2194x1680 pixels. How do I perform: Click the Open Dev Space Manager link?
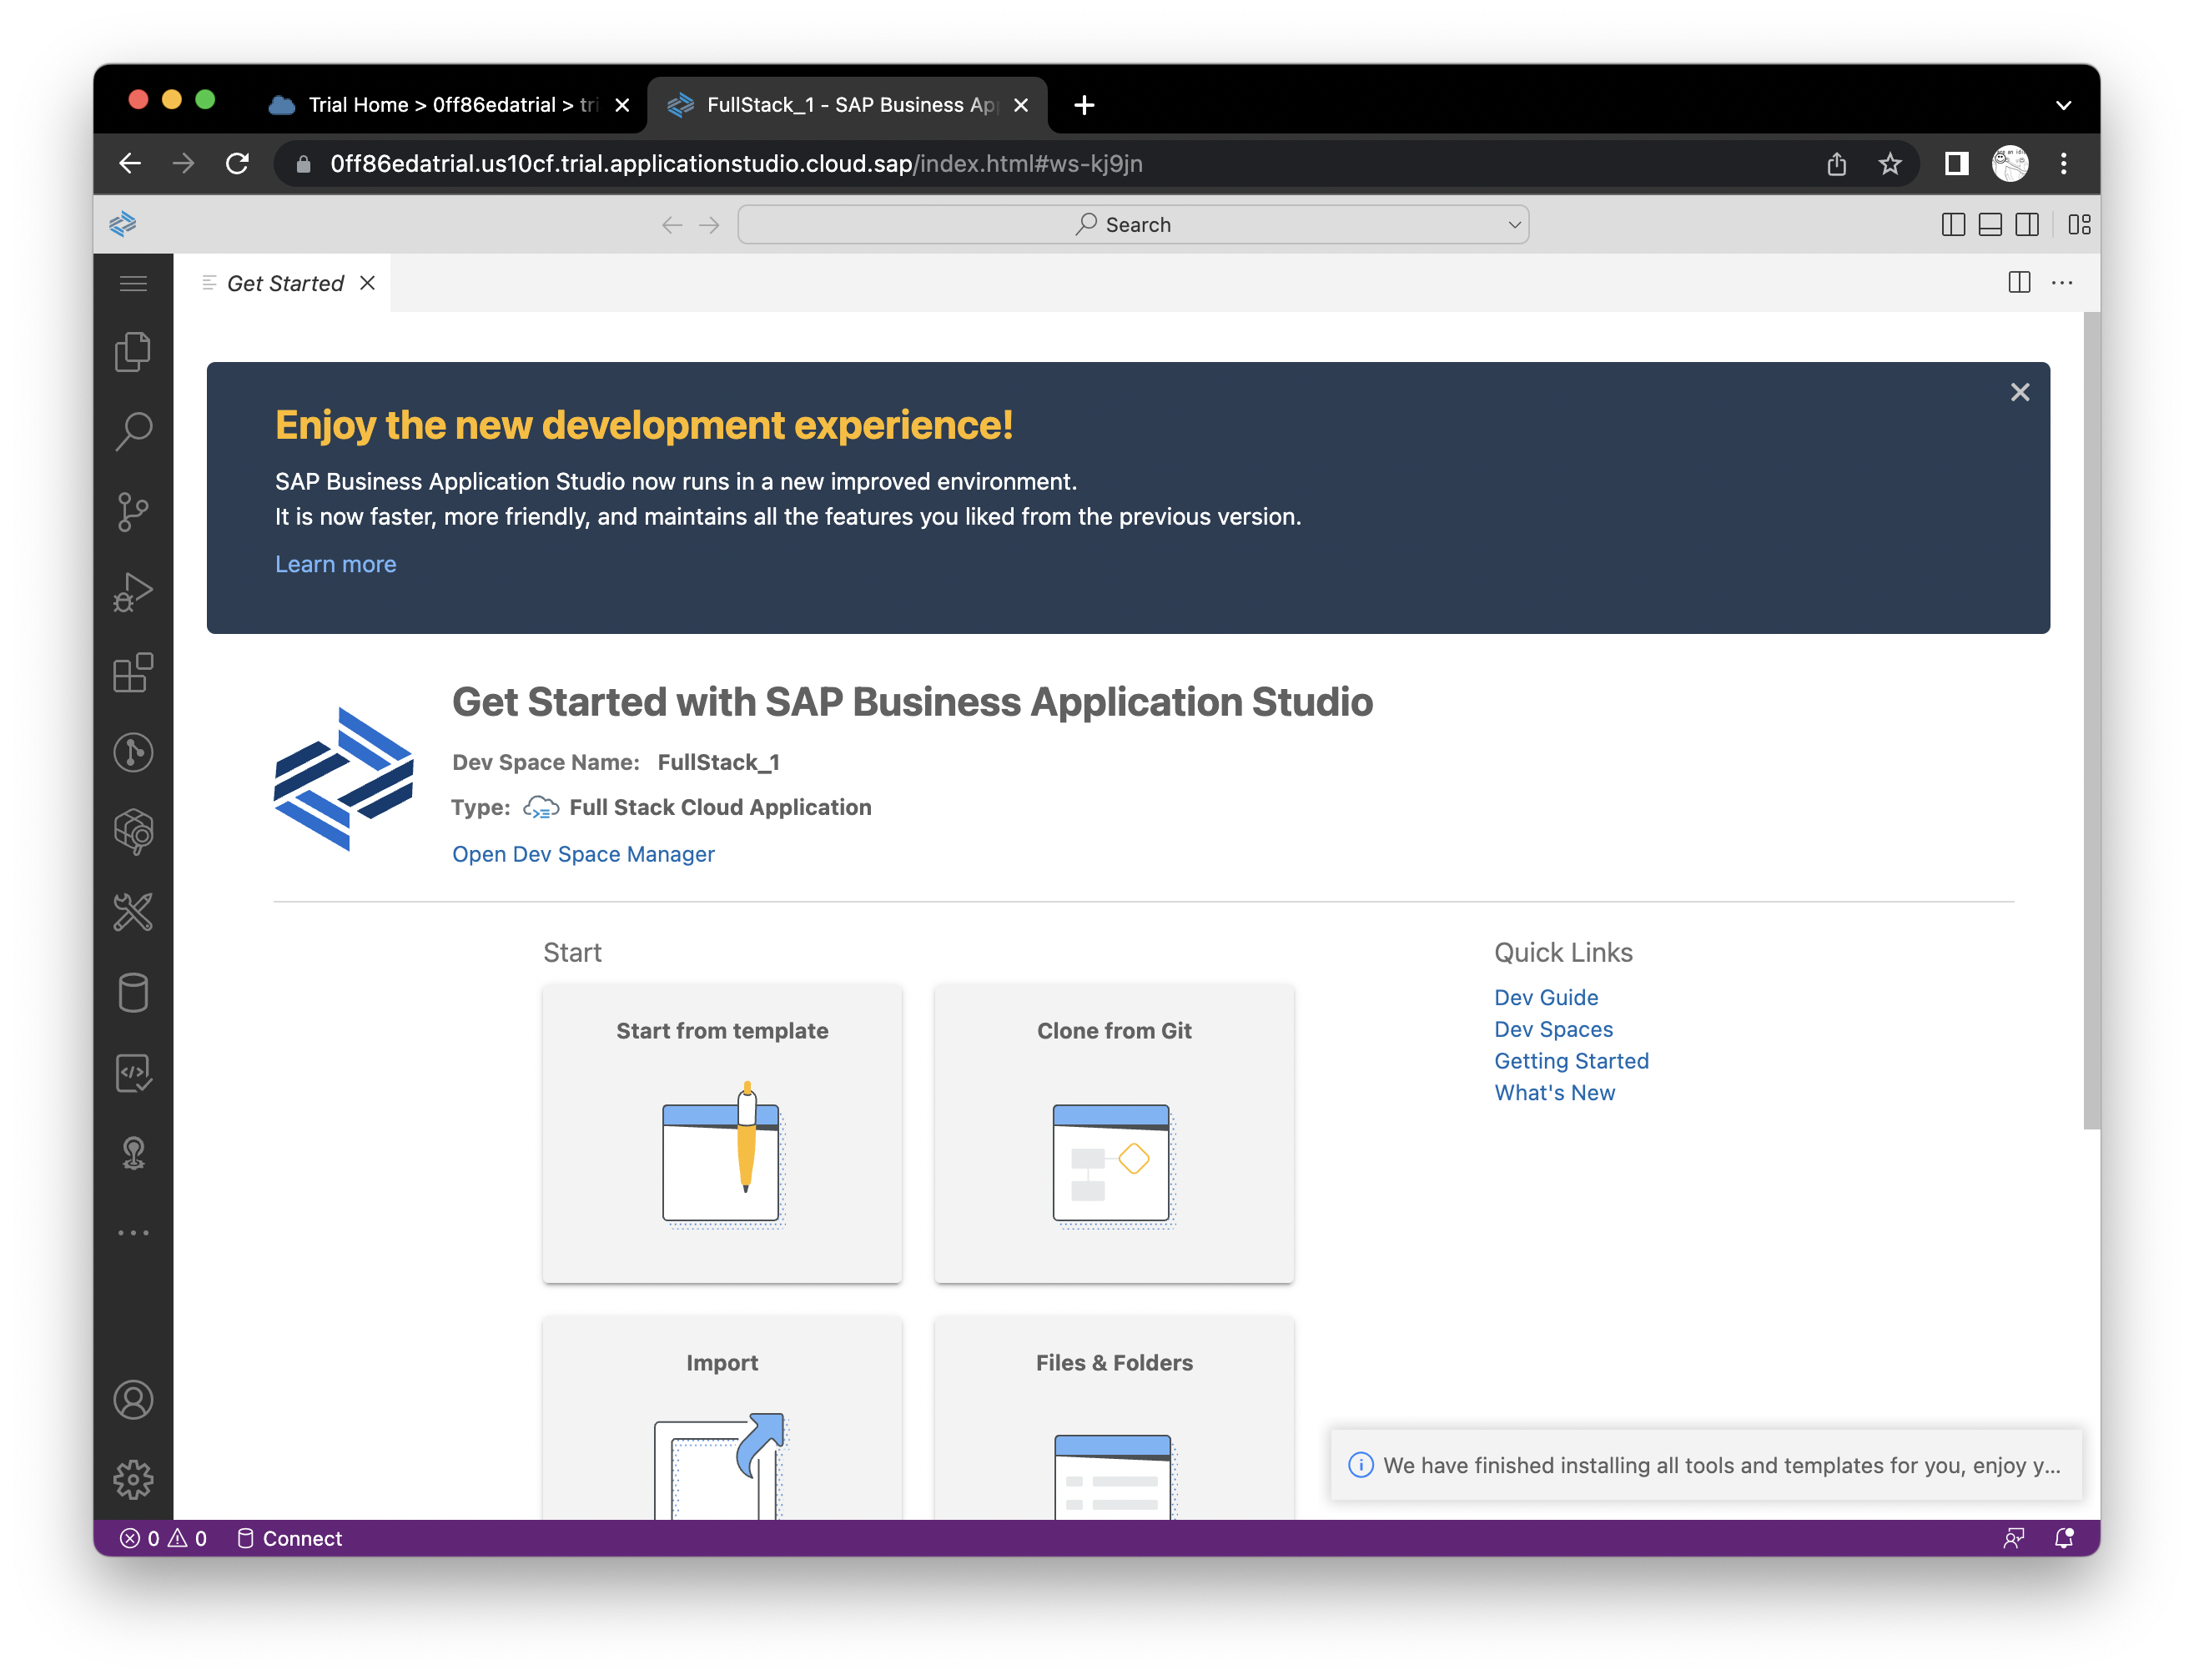[x=583, y=854]
